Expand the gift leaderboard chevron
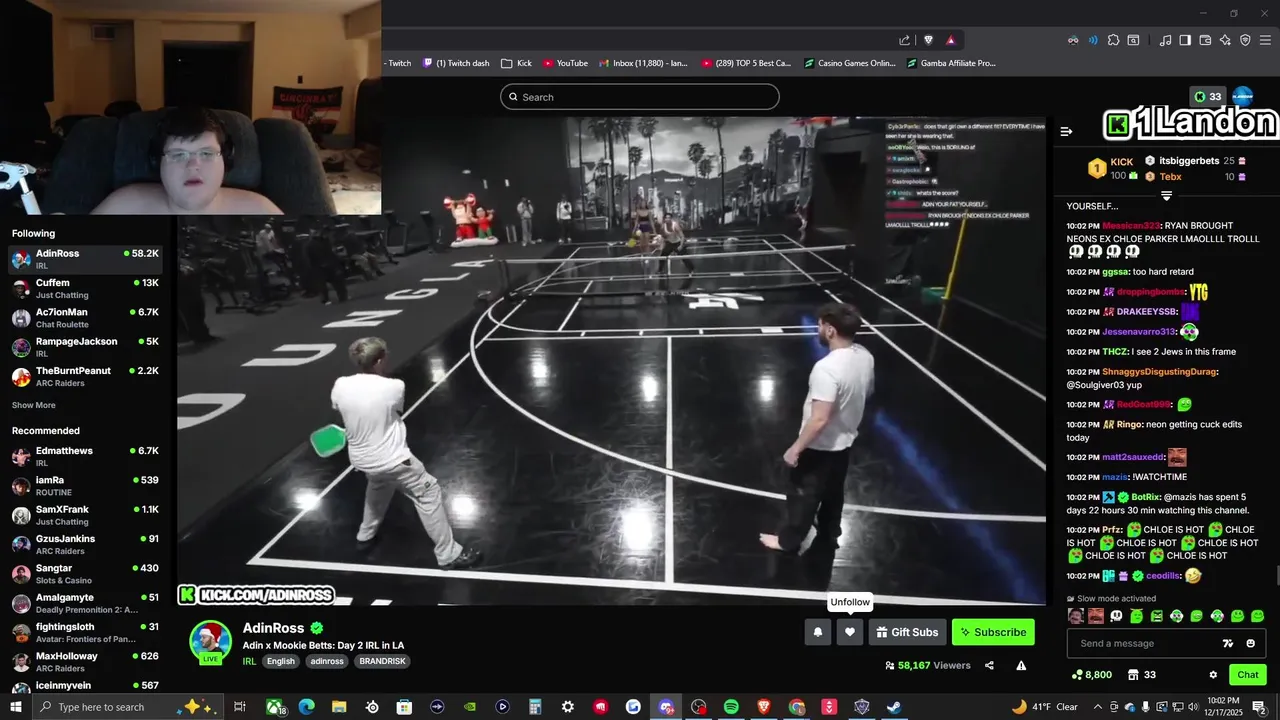The image size is (1280, 720). coord(1166,196)
